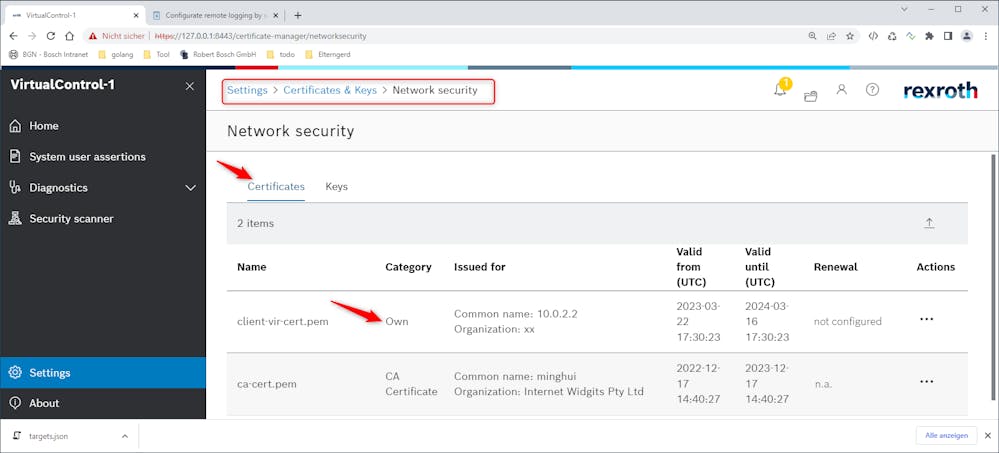
Task: Click the rexroth logo
Action: click(940, 90)
